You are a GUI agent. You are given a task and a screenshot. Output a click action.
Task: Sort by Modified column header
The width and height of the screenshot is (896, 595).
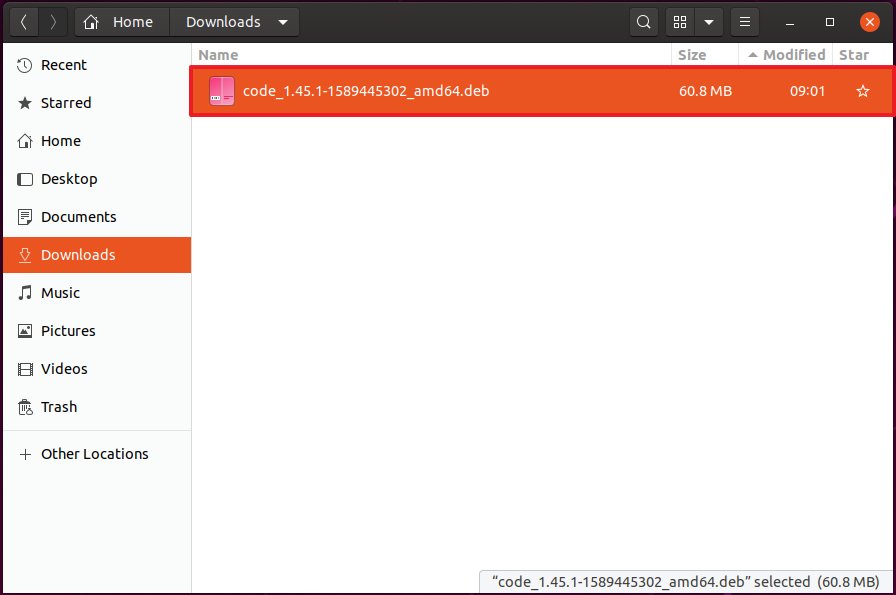(786, 55)
